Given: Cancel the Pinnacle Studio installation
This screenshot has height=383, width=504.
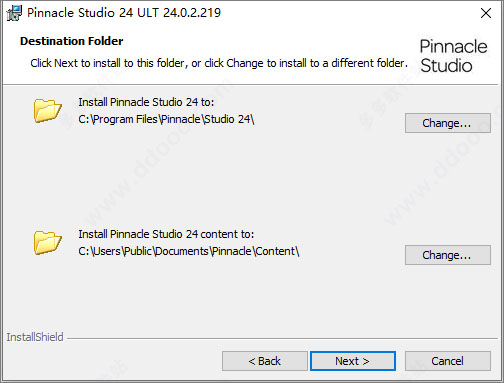Looking at the screenshot, I should coord(448,361).
